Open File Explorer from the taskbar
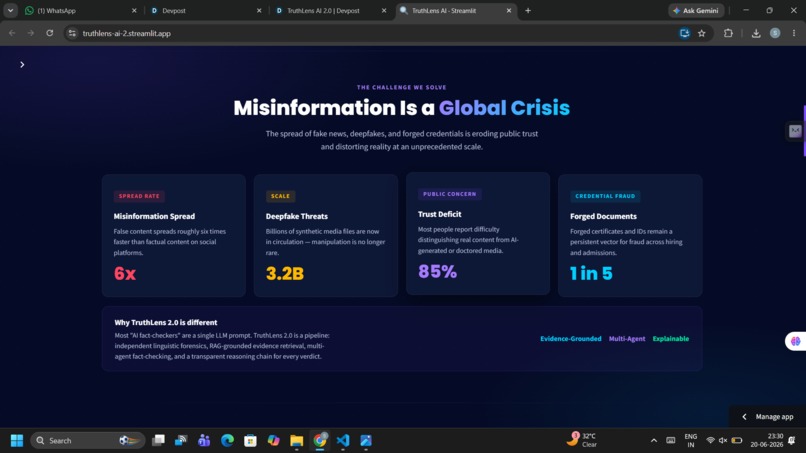The image size is (806, 453). (x=297, y=441)
